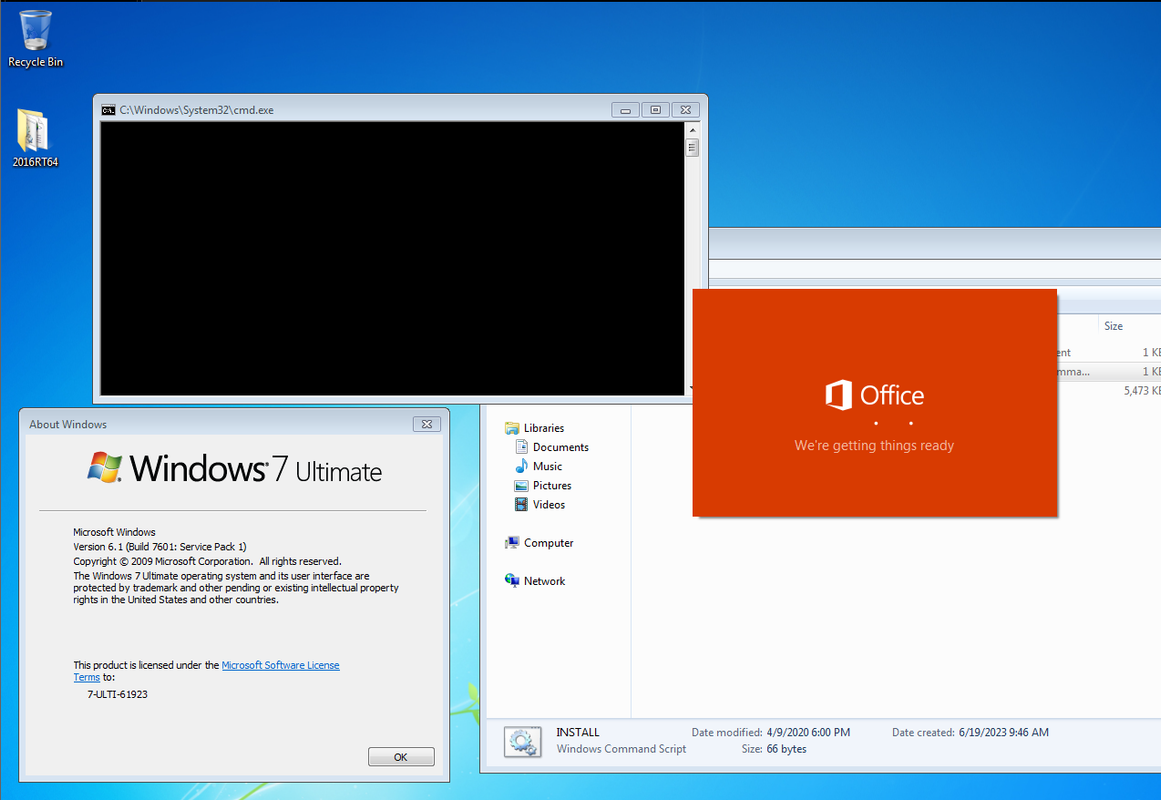The image size is (1161, 800).
Task: Open the Terms link in About Windows
Action: pyautogui.click(x=87, y=677)
